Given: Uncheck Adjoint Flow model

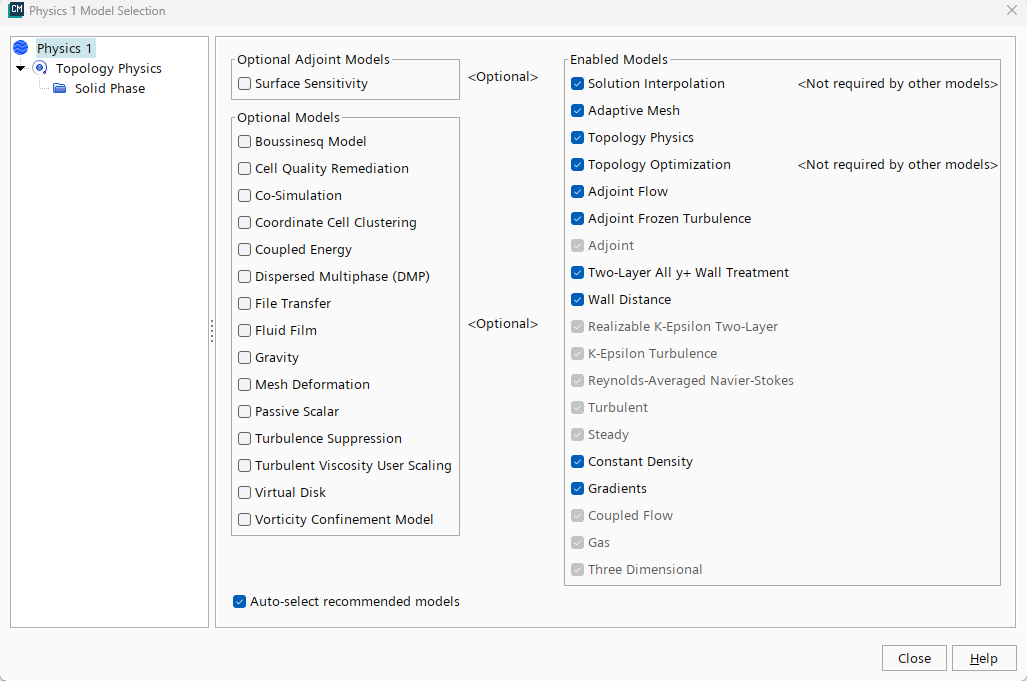Looking at the screenshot, I should (577, 192).
